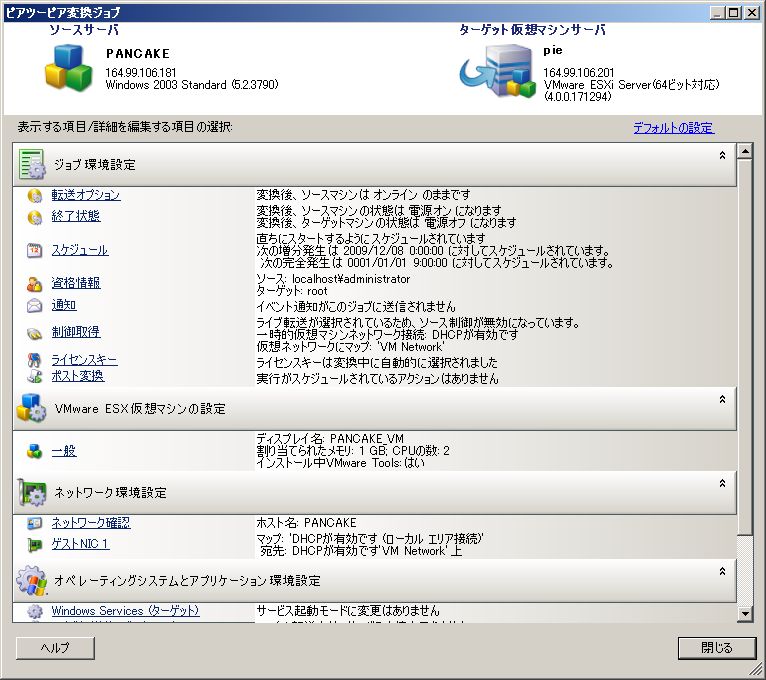
Task: Click the ネットワーク環境設定 section title
Action: [110, 492]
